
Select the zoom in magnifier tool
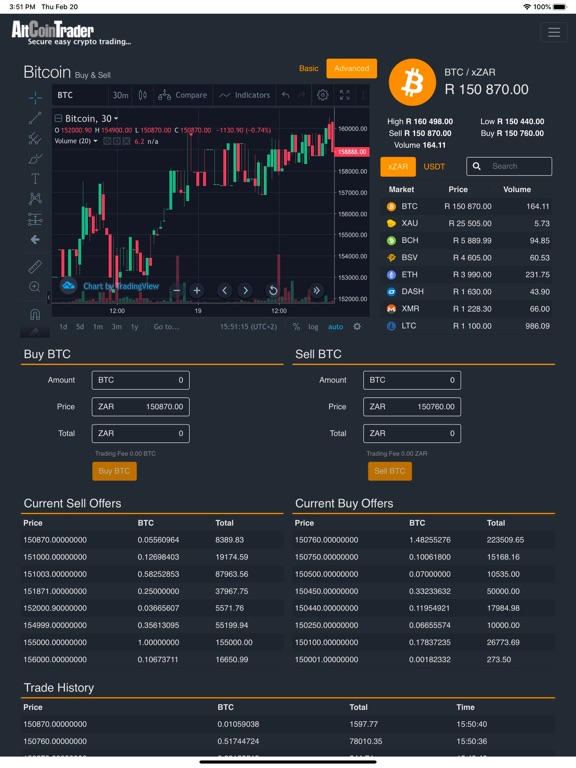35,287
